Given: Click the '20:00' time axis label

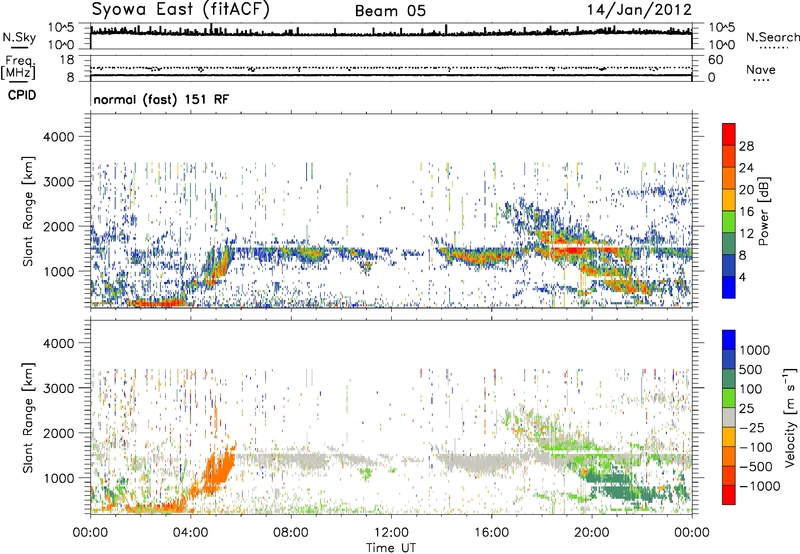Looking at the screenshot, I should click(x=592, y=533).
